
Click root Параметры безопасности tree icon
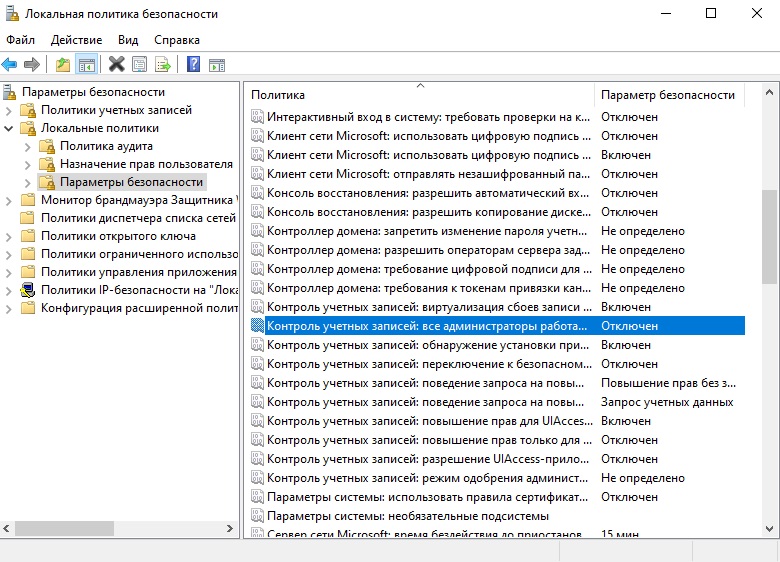[9, 92]
